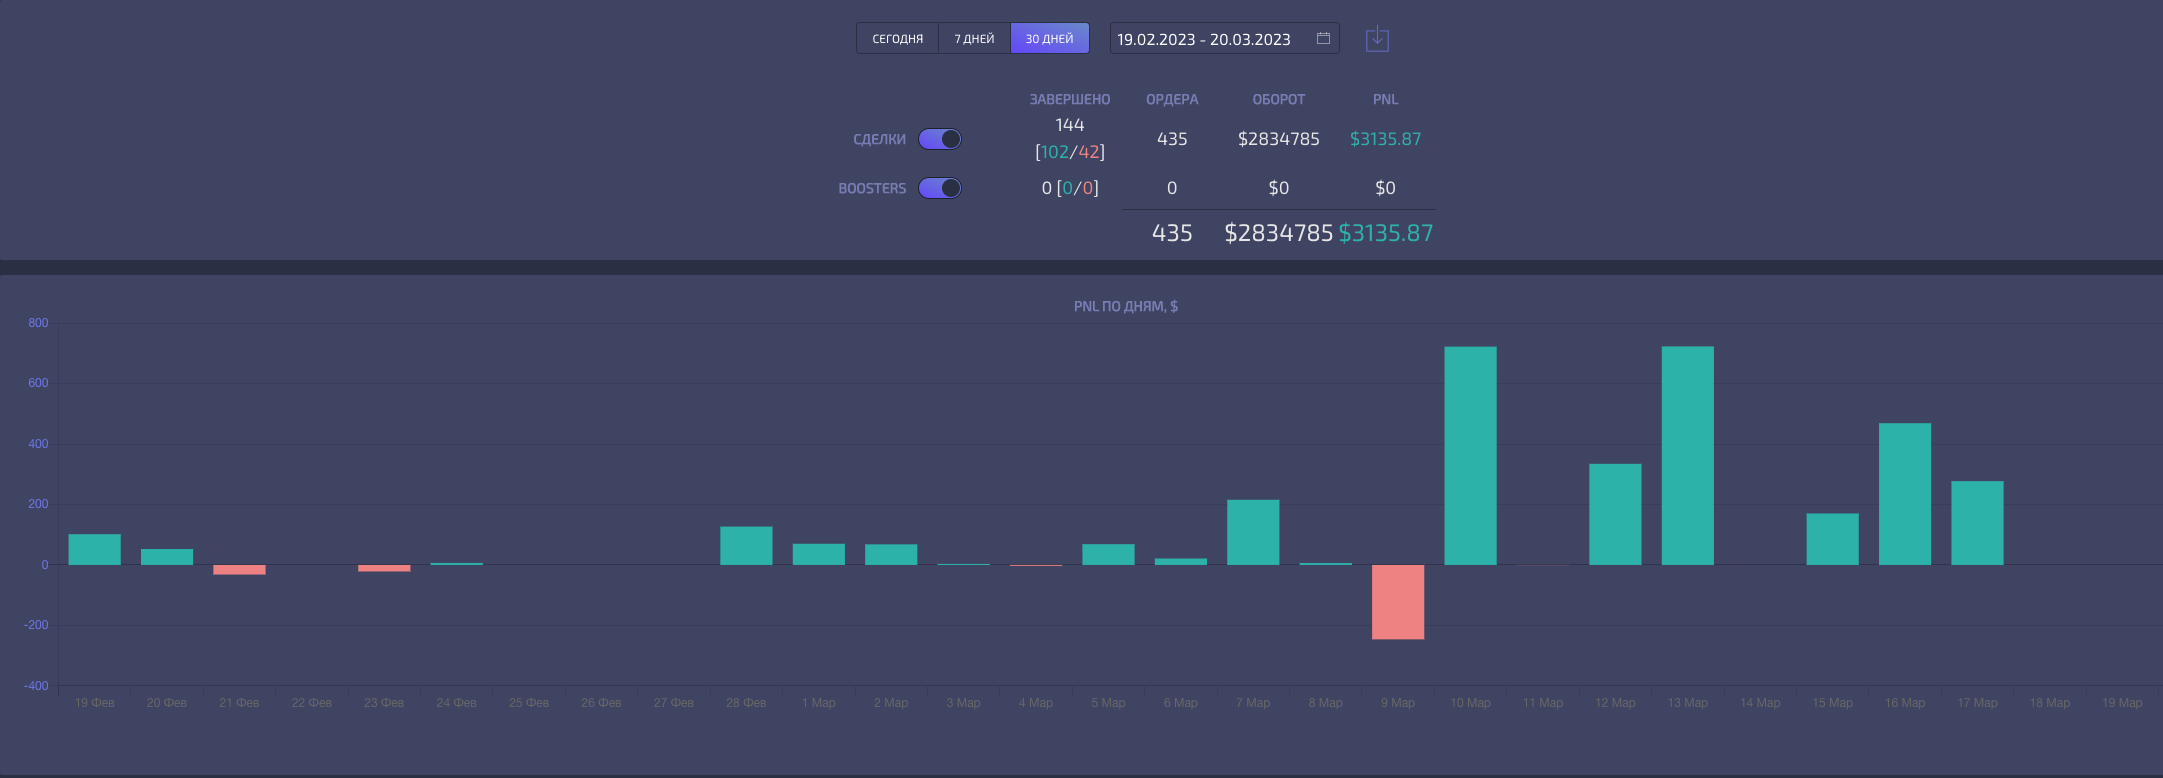
Task: Click the 28 Фев green bar
Action: pos(746,546)
